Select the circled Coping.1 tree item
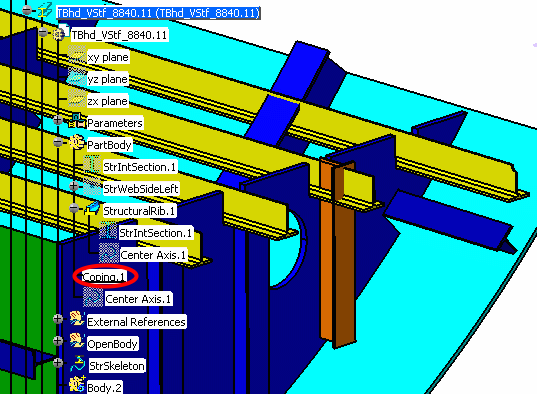 [104, 276]
